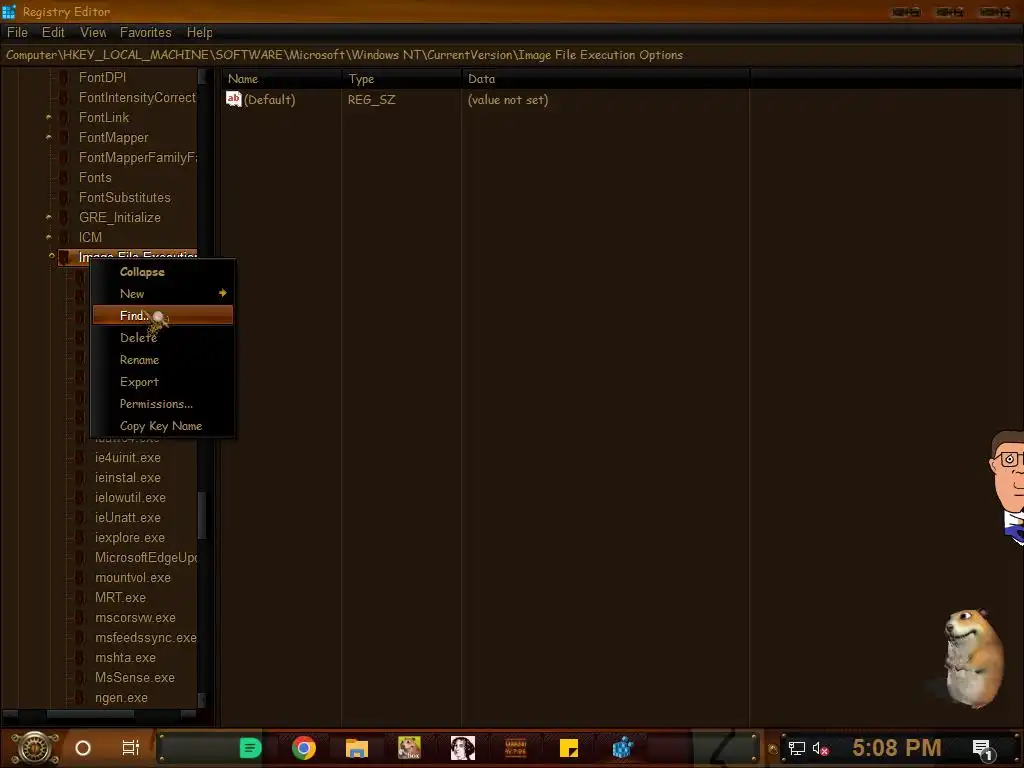Click the REG_SZ type cell
This screenshot has width=1024, height=768.
[372, 99]
